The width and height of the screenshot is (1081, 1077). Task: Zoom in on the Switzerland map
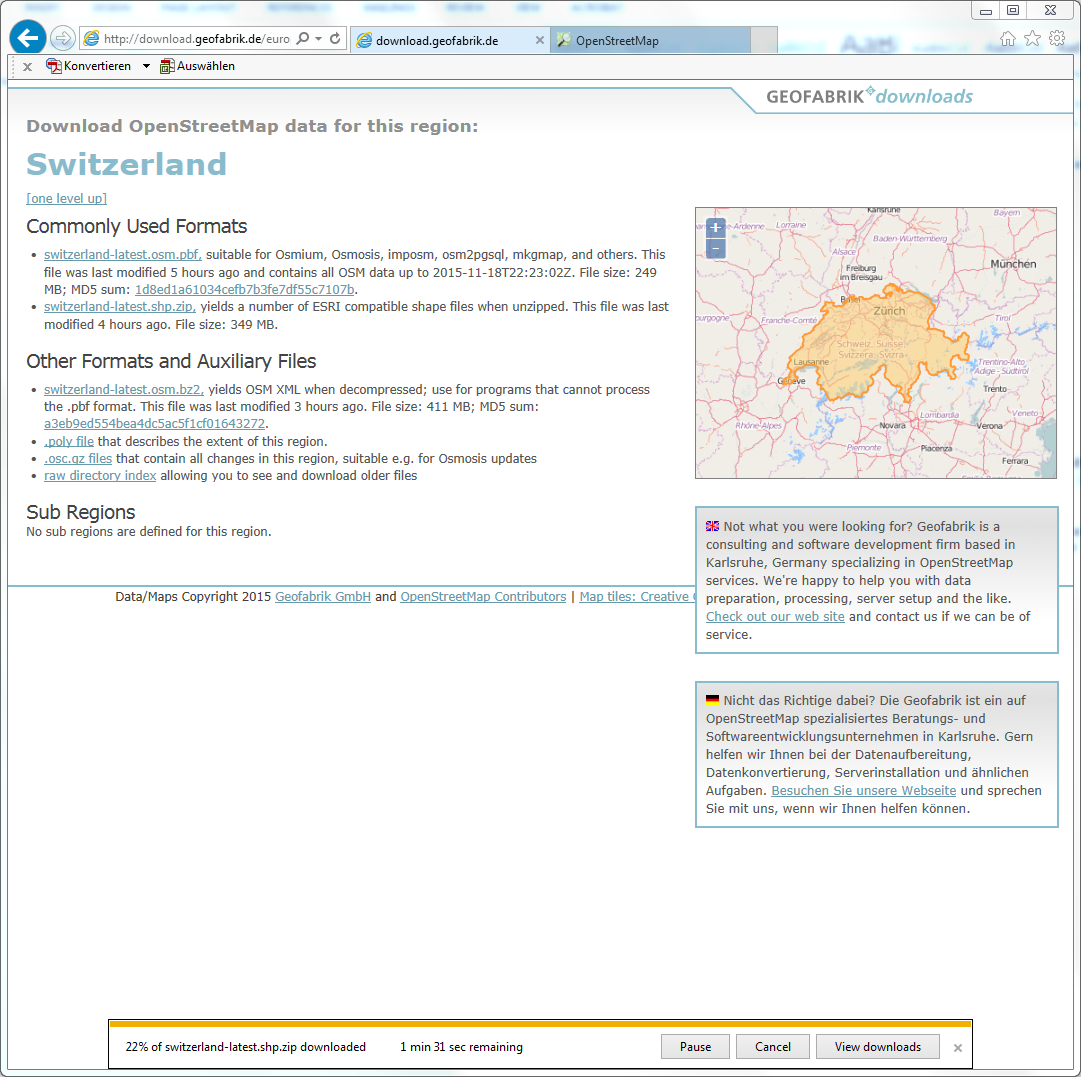715,228
